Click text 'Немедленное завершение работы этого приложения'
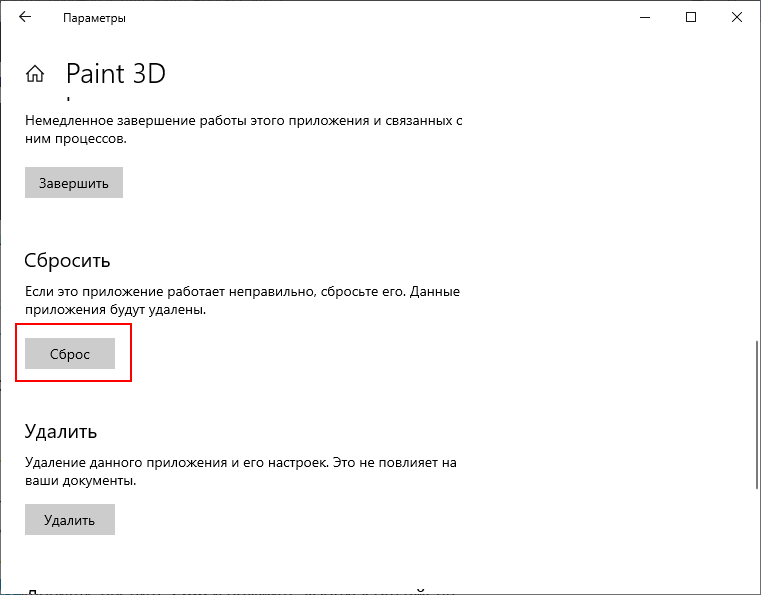 pos(197,120)
